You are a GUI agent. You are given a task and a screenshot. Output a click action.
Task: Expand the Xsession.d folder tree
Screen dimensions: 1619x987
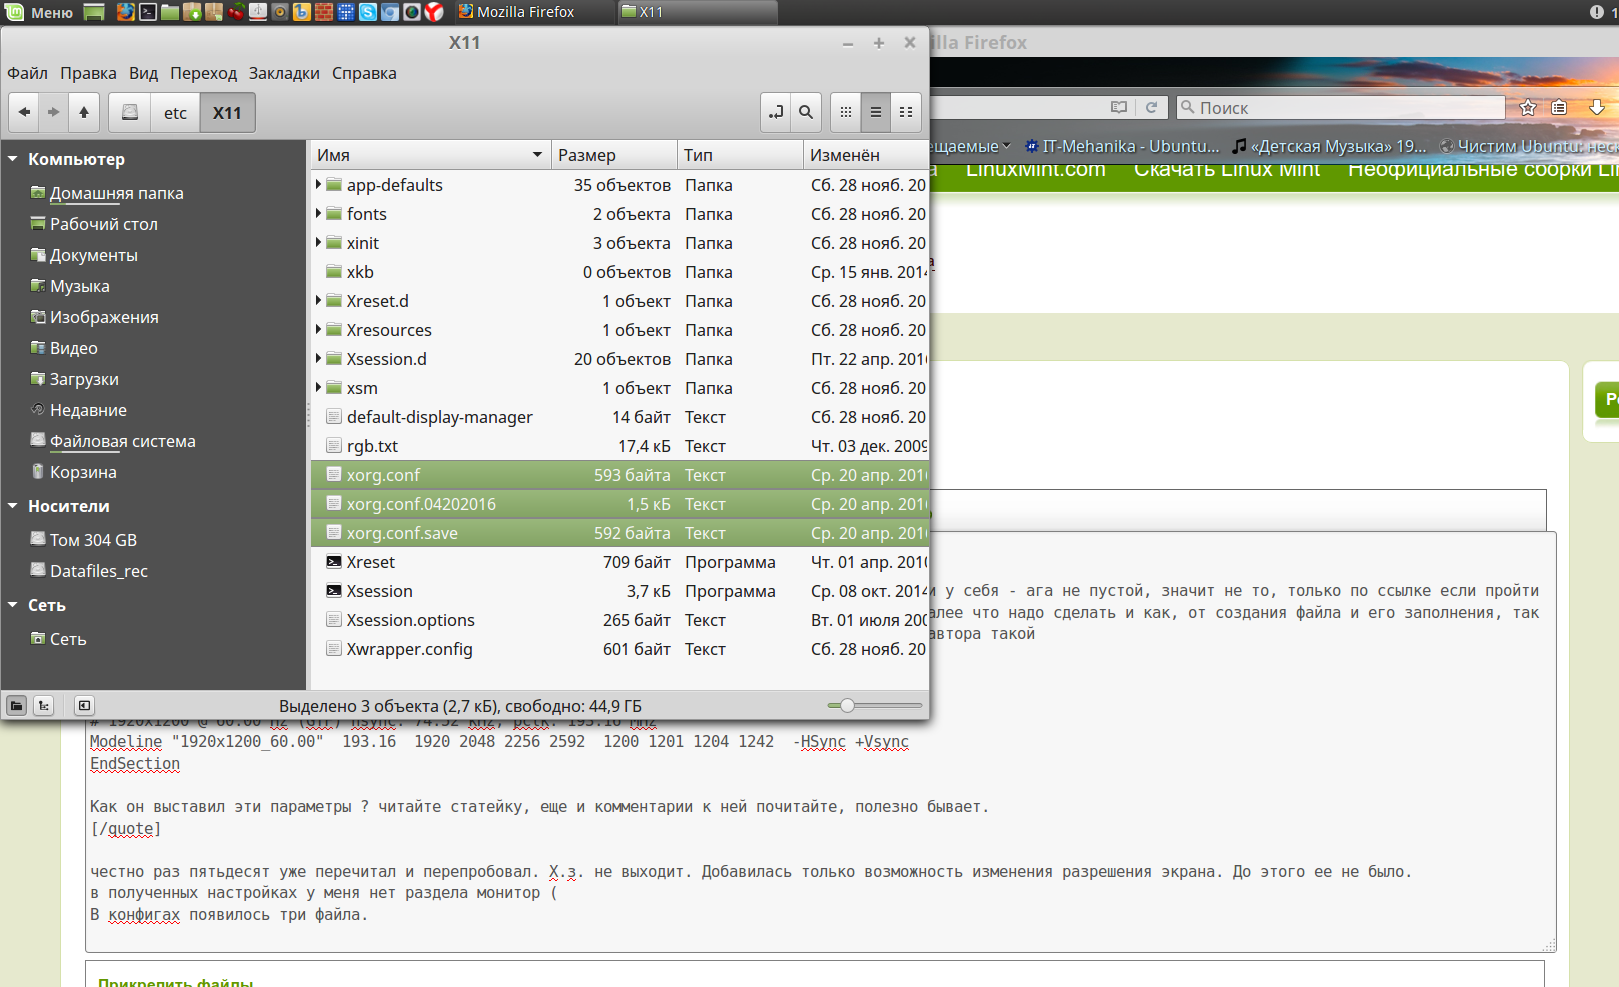pos(319,359)
